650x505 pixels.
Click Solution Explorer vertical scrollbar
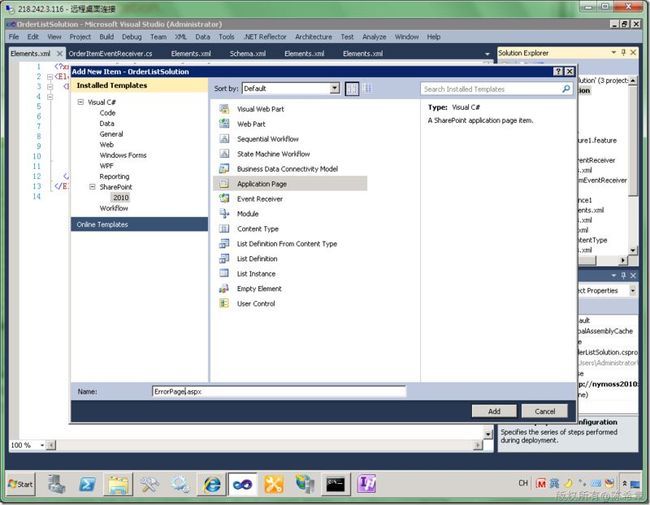point(633,165)
